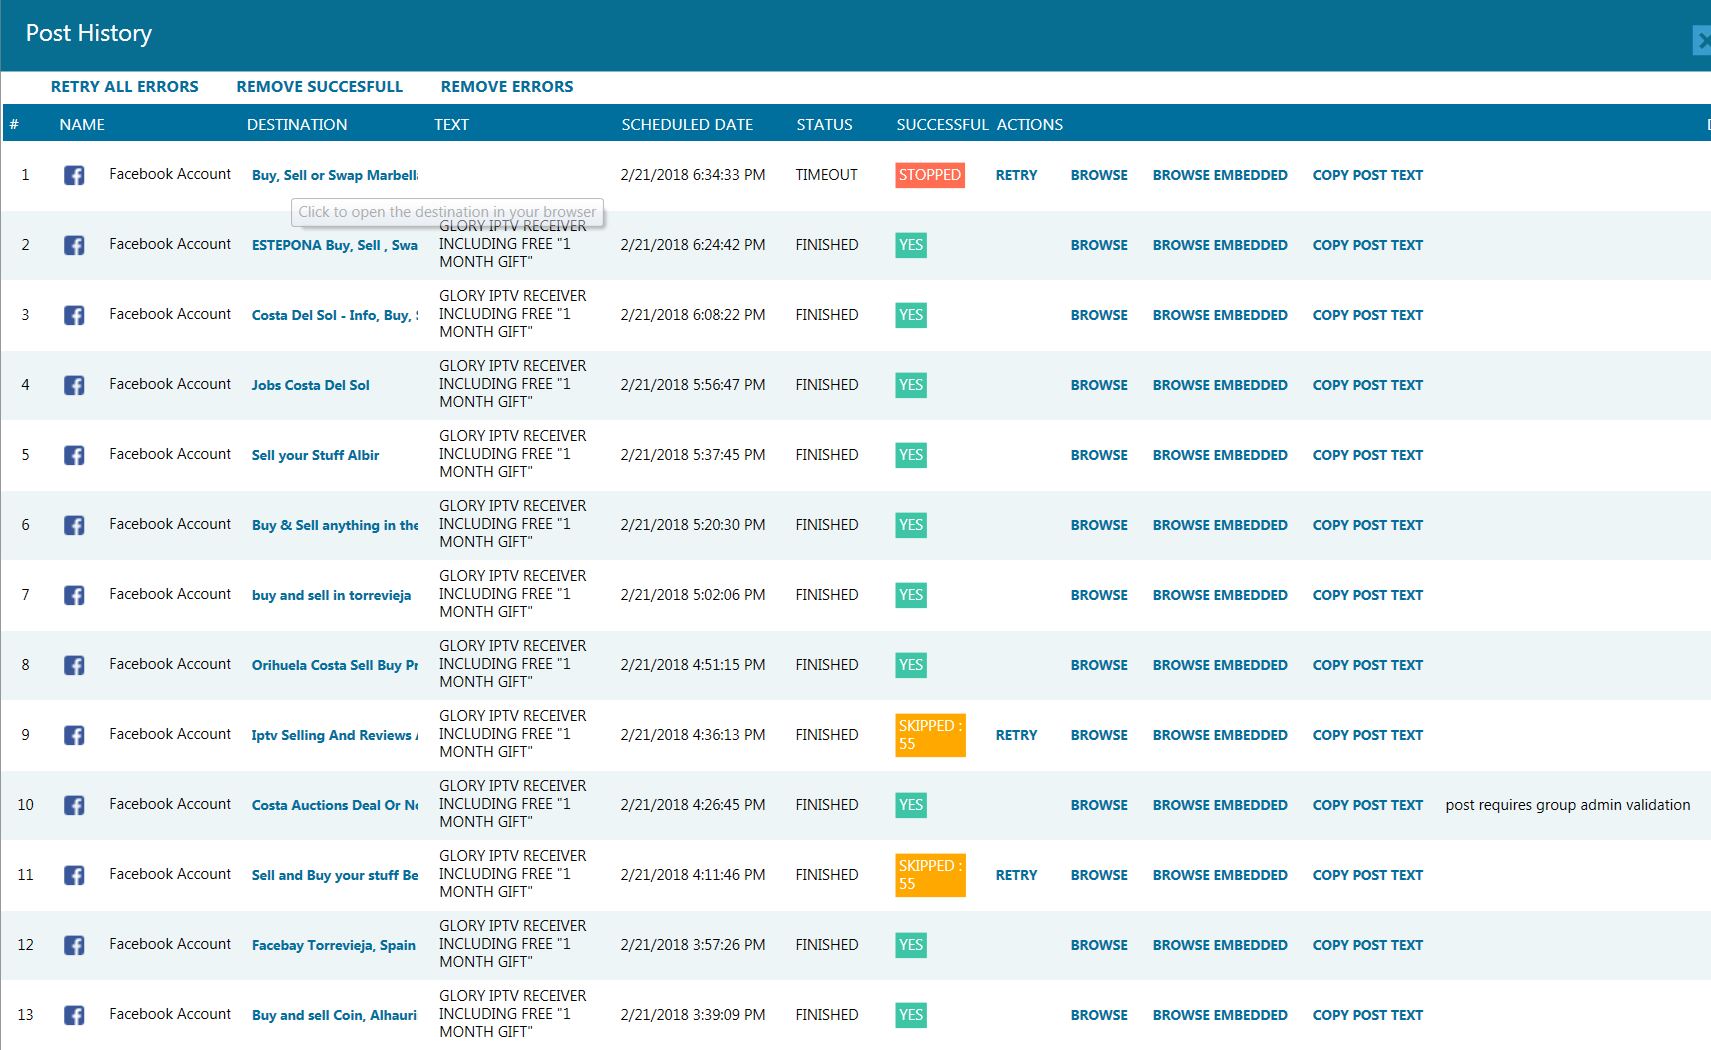Remove successful posts from history

(320, 87)
